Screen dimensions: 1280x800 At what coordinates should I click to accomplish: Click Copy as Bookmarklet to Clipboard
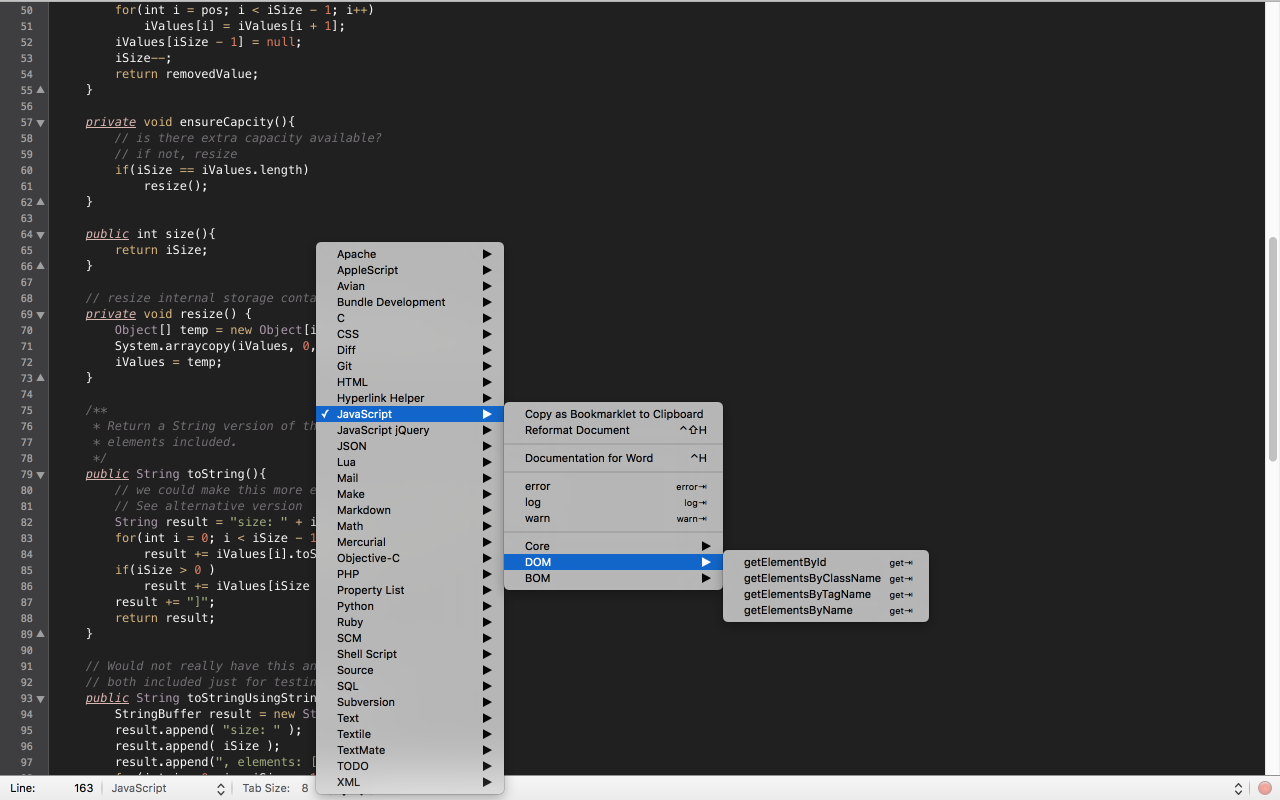click(x=613, y=414)
